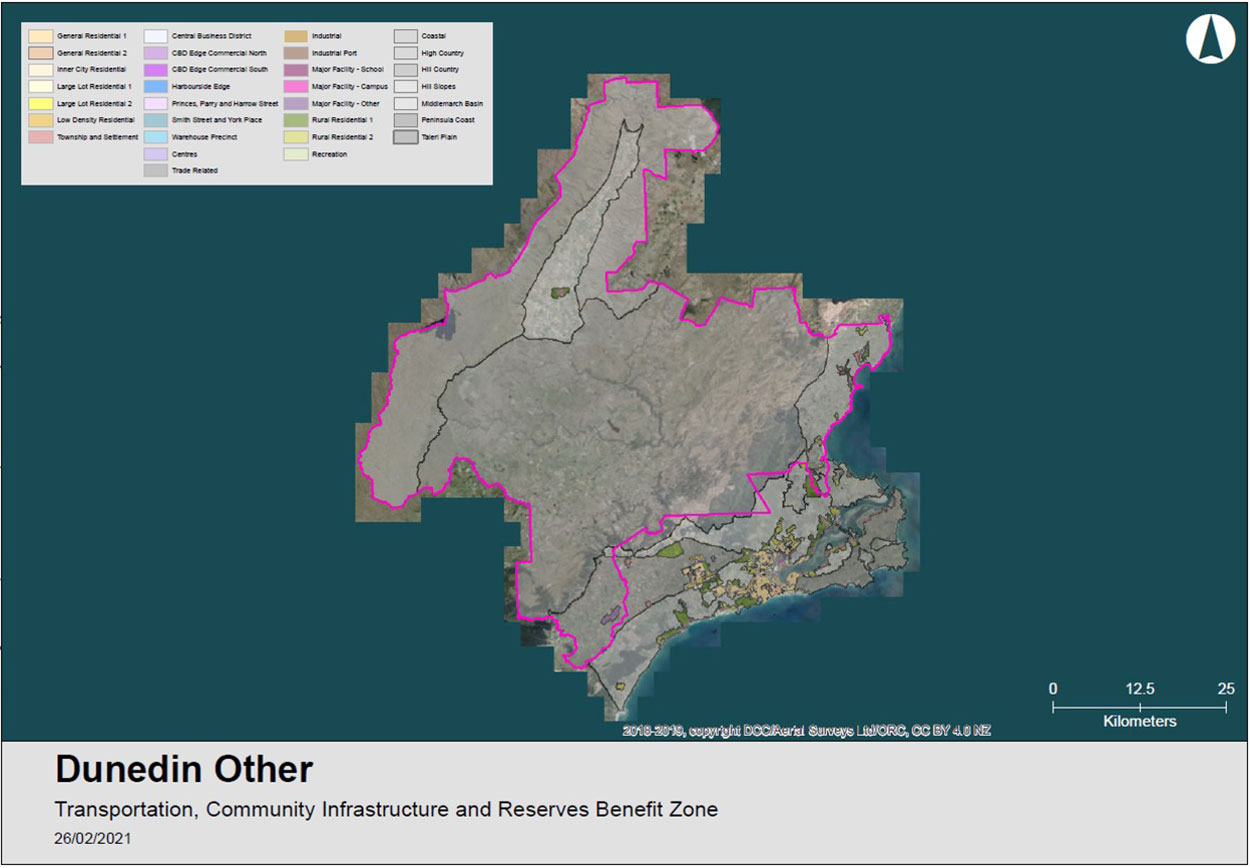The width and height of the screenshot is (1250, 868).
Task: Select the Peninsula Coast legend entry
Action: click(447, 120)
